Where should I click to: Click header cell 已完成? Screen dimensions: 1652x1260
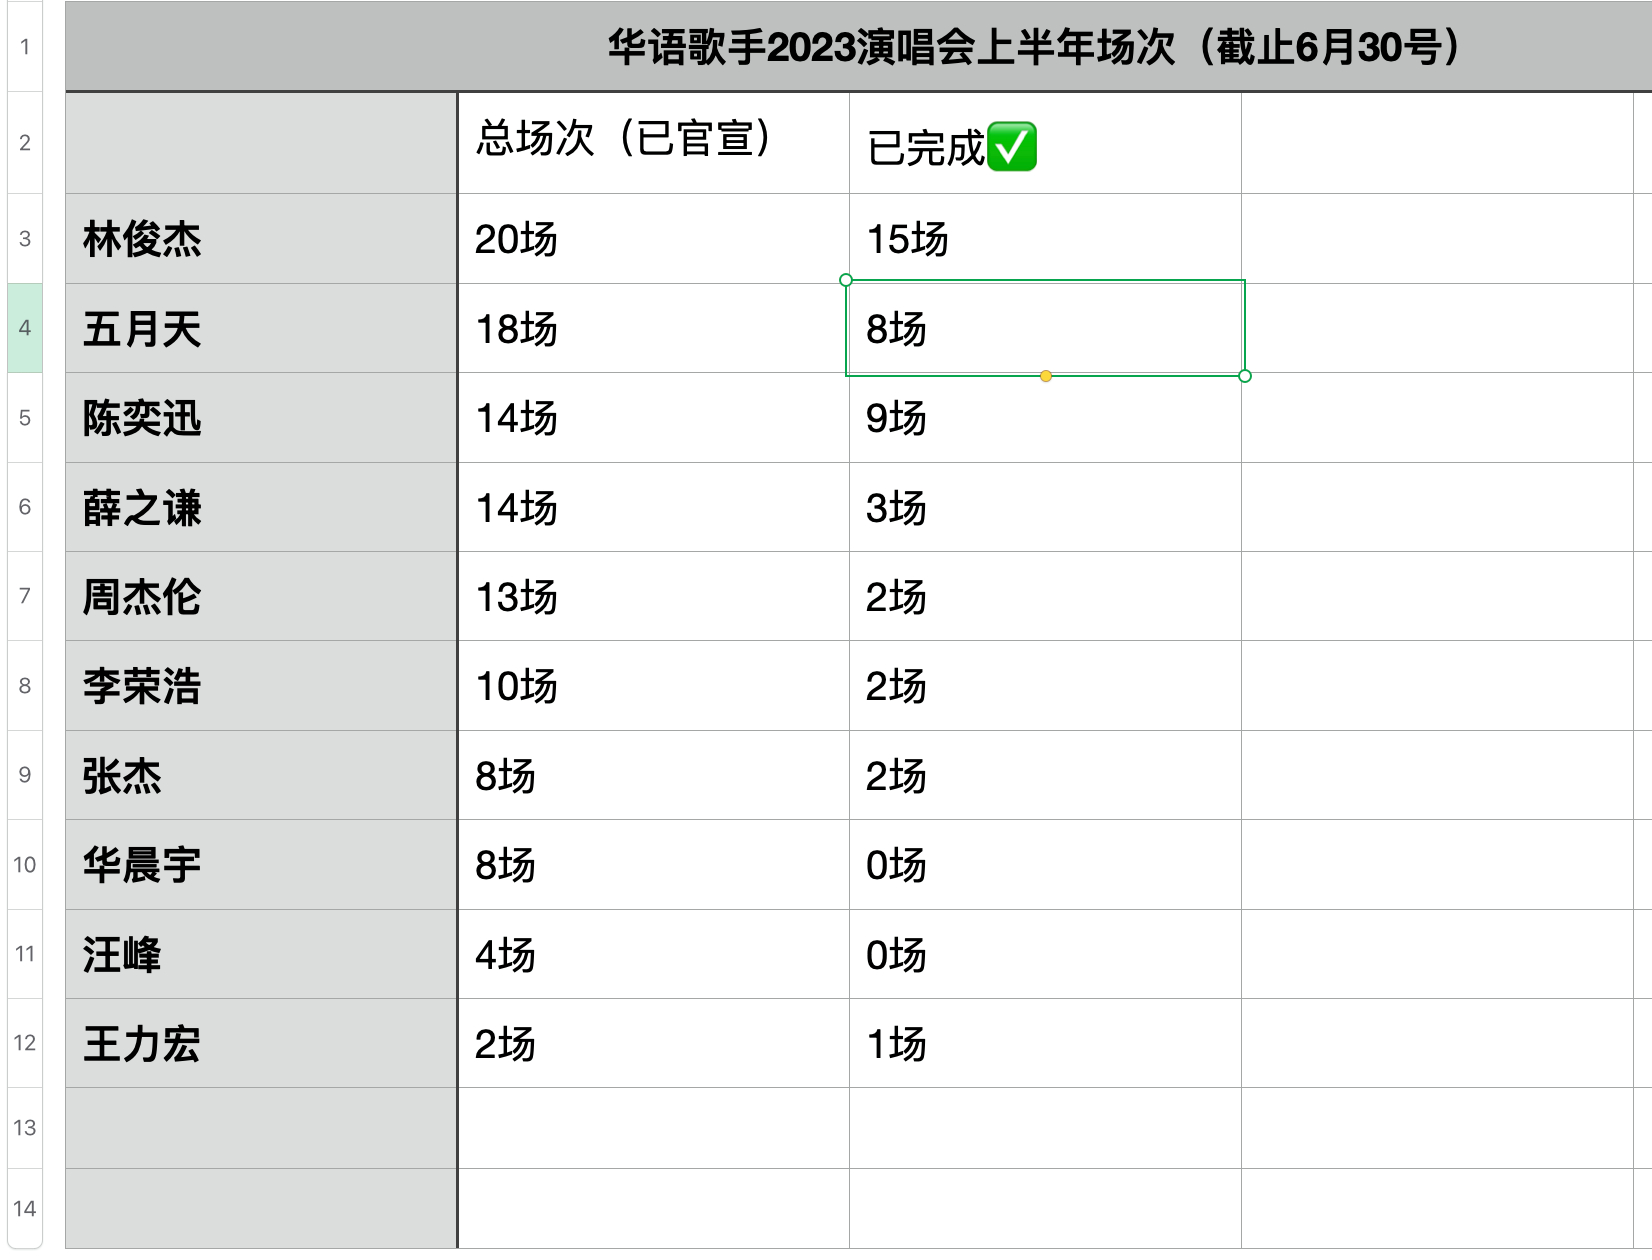click(x=1045, y=143)
